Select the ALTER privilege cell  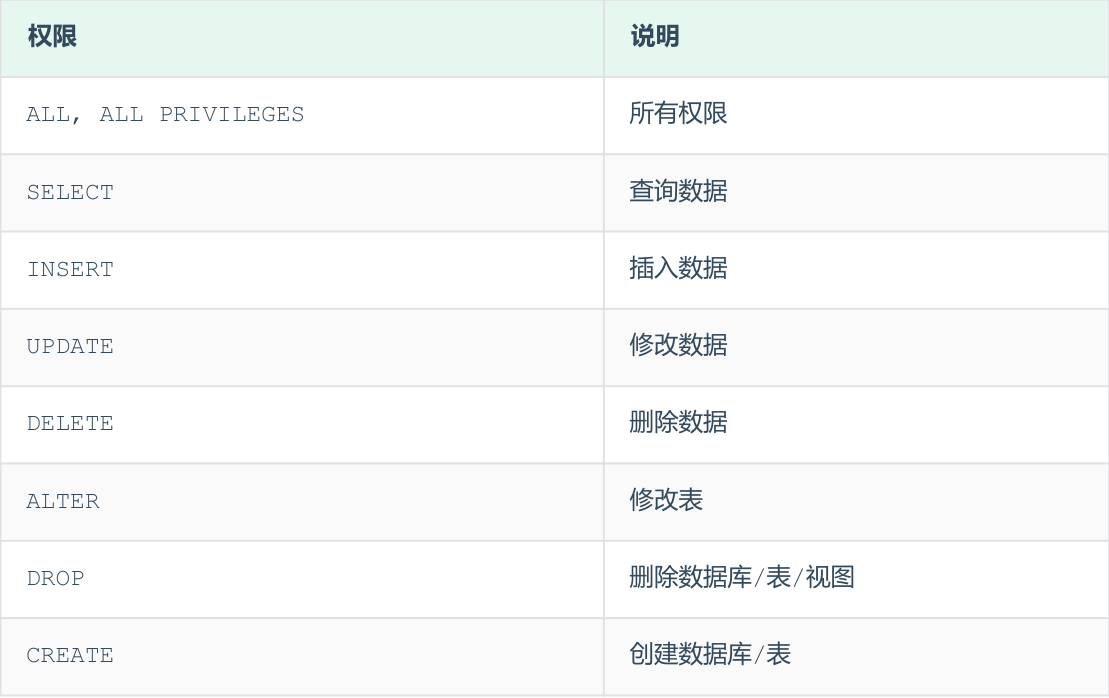click(x=63, y=501)
